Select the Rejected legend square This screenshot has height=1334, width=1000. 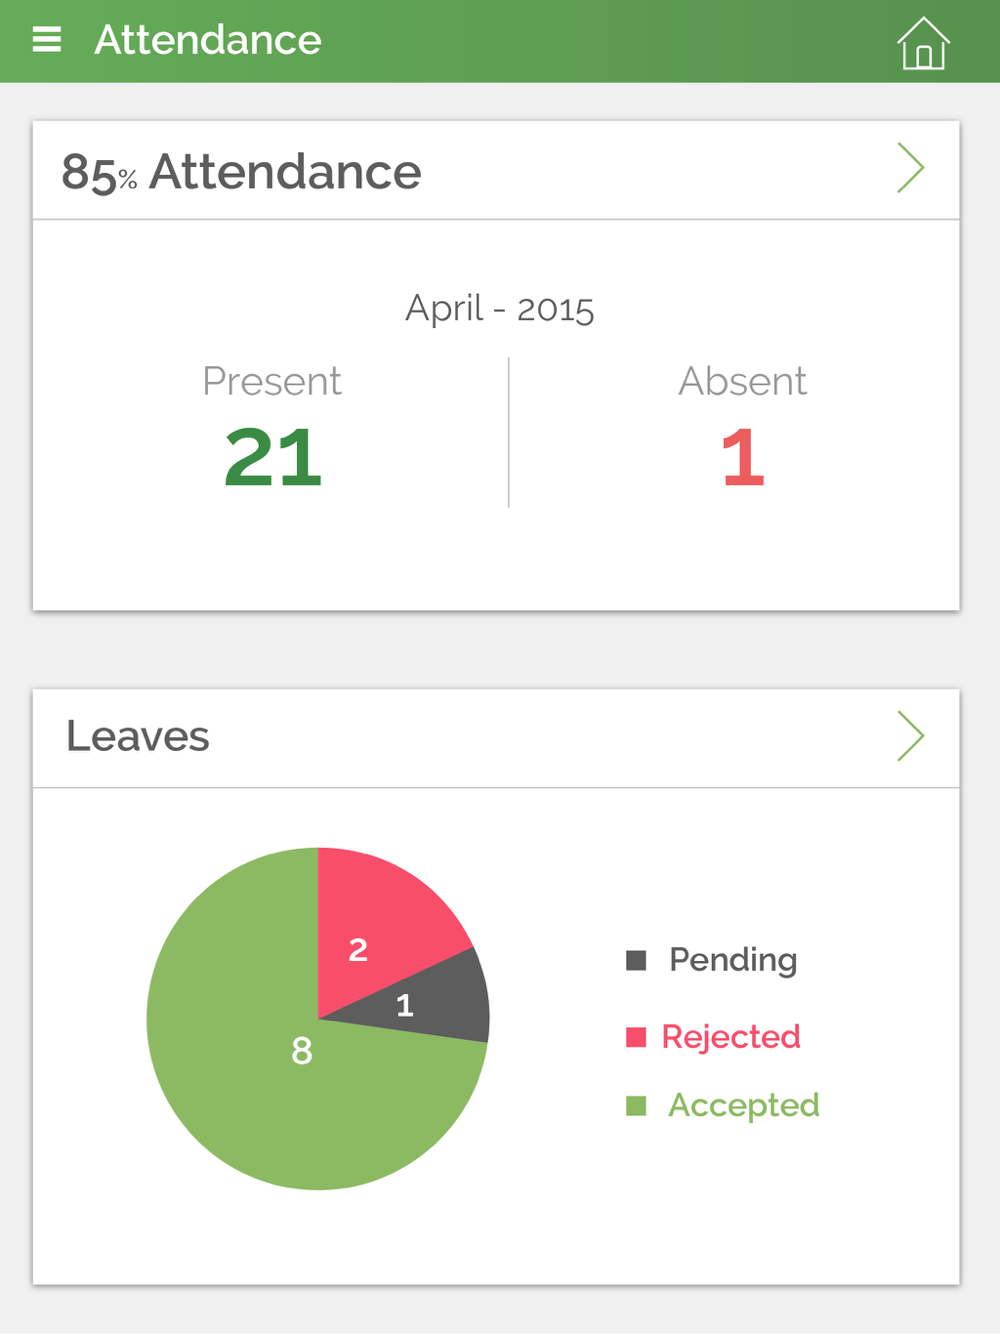click(636, 1037)
